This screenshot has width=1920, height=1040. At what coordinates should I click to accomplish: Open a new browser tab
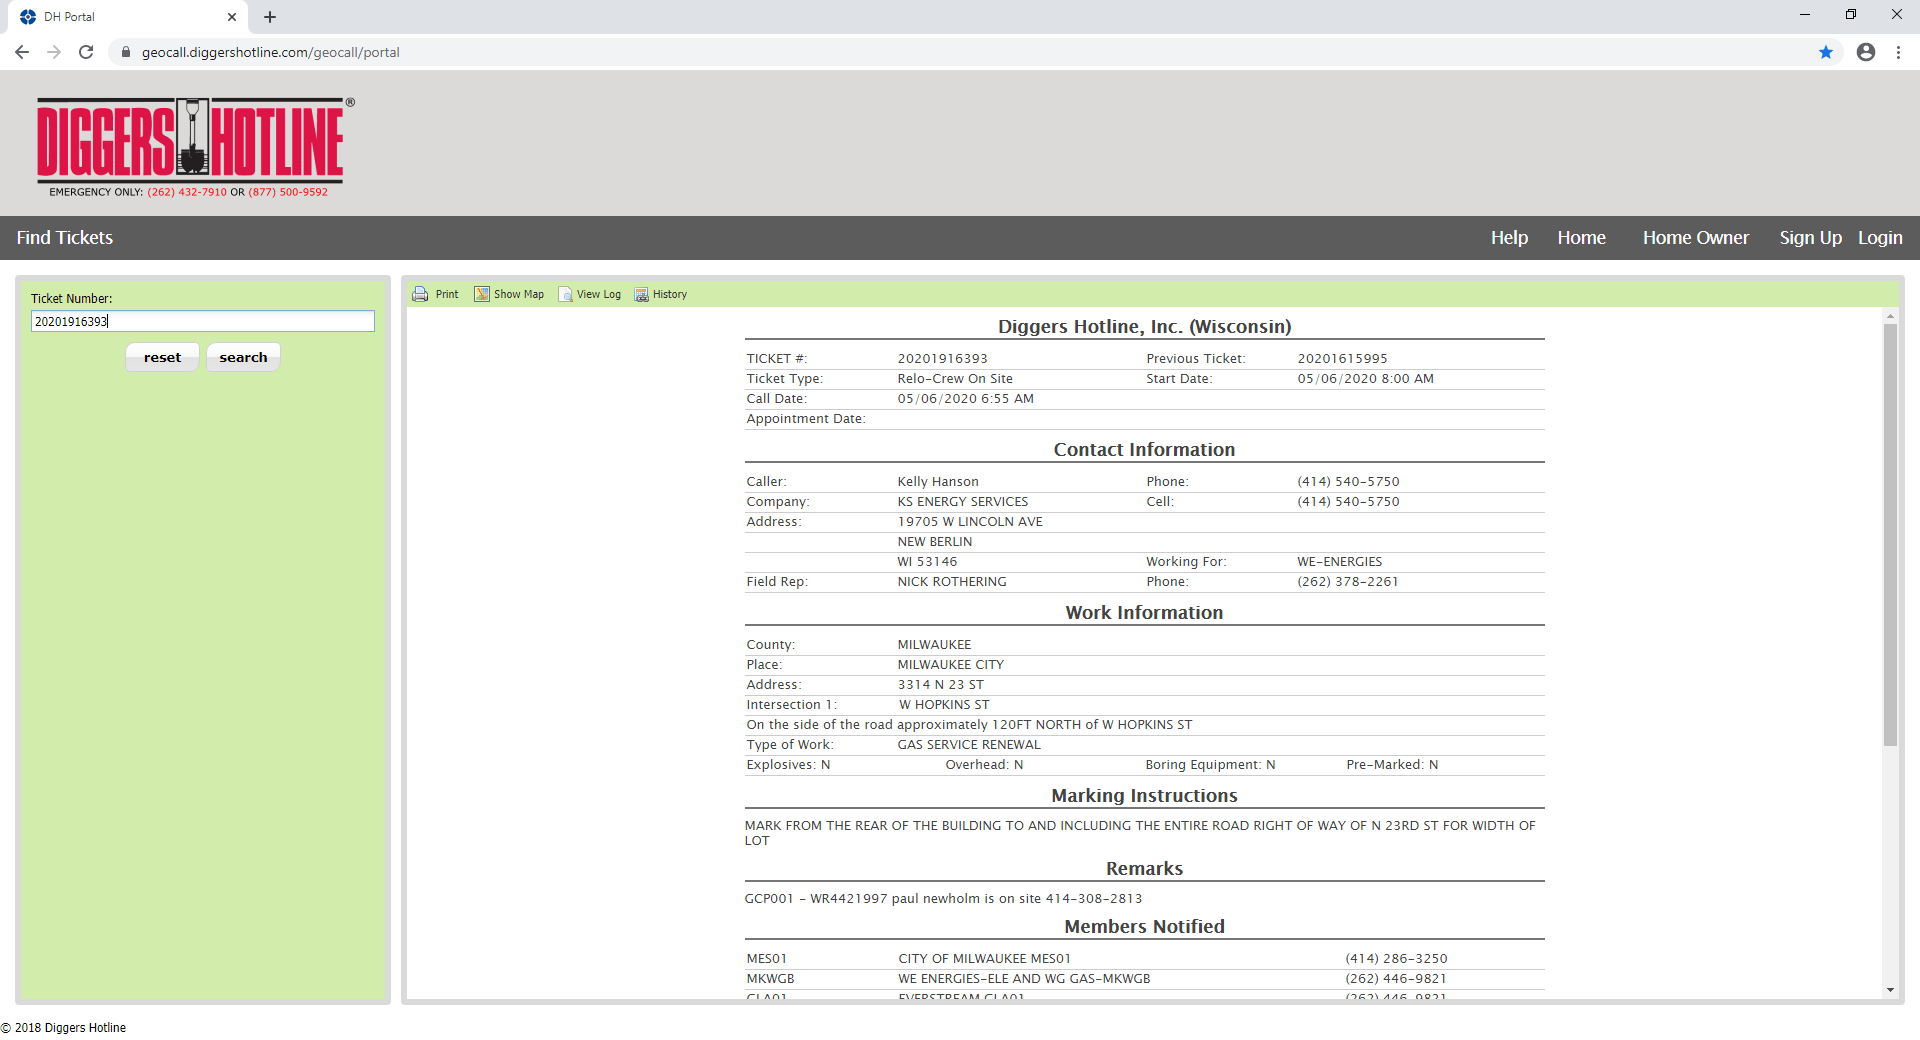pos(270,17)
